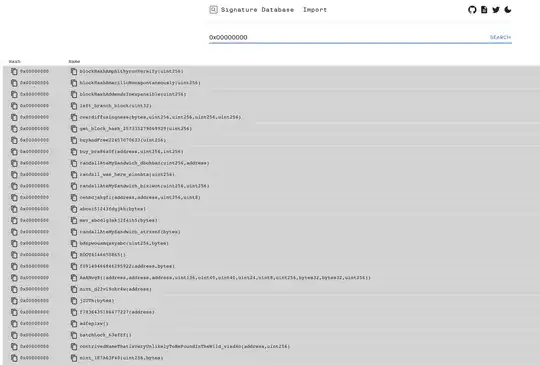Copy name icon for buy_ (address,uint256,int256)
The width and height of the screenshot is (540, 365).
[74, 152]
